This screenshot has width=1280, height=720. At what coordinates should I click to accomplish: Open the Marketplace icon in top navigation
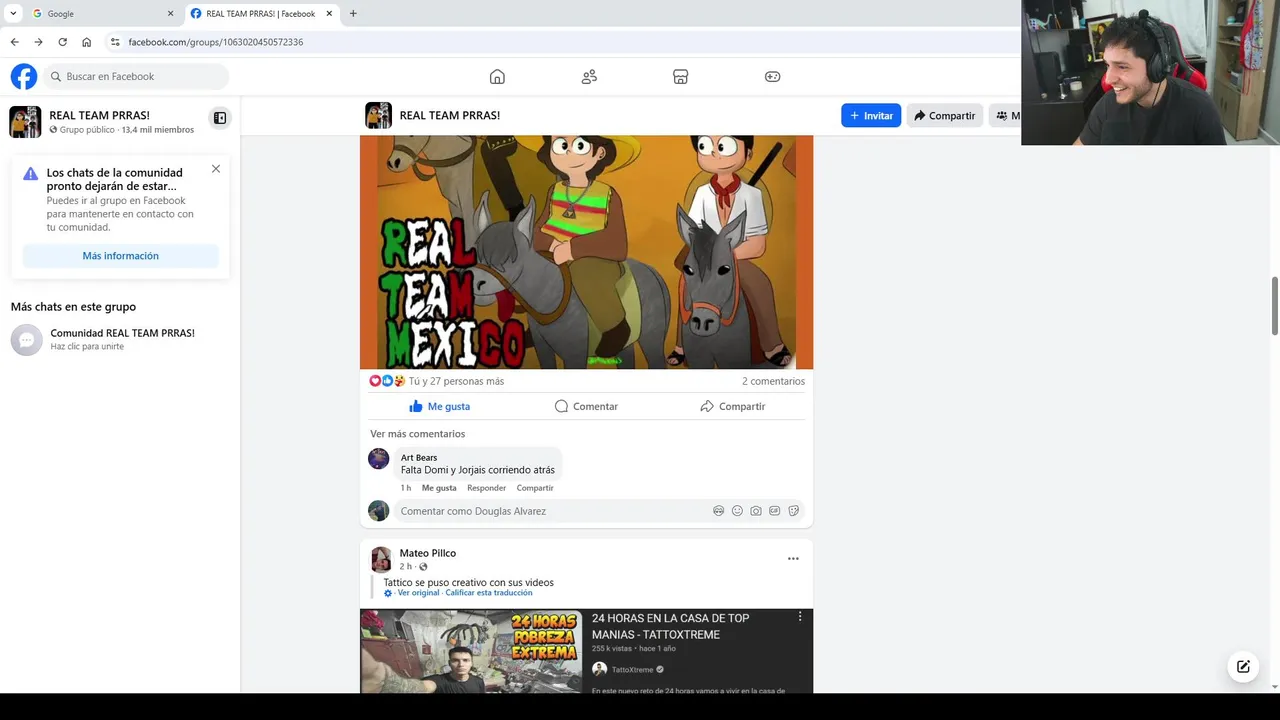click(680, 76)
